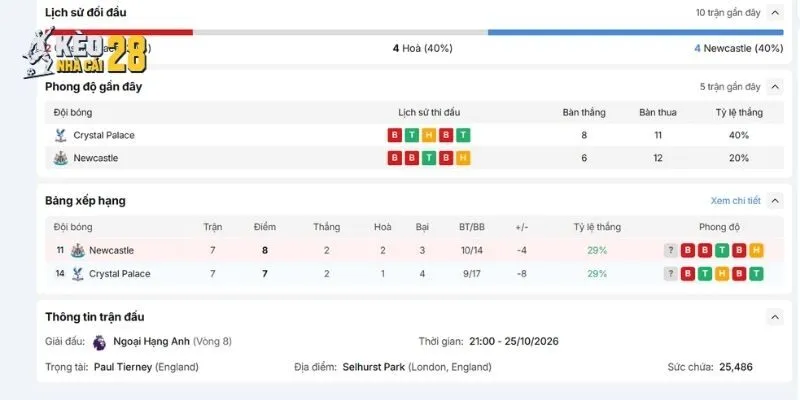This screenshot has height=400, width=800.
Task: Click yellow H badge in Crystal Palace recent form row
Action: coord(429,135)
